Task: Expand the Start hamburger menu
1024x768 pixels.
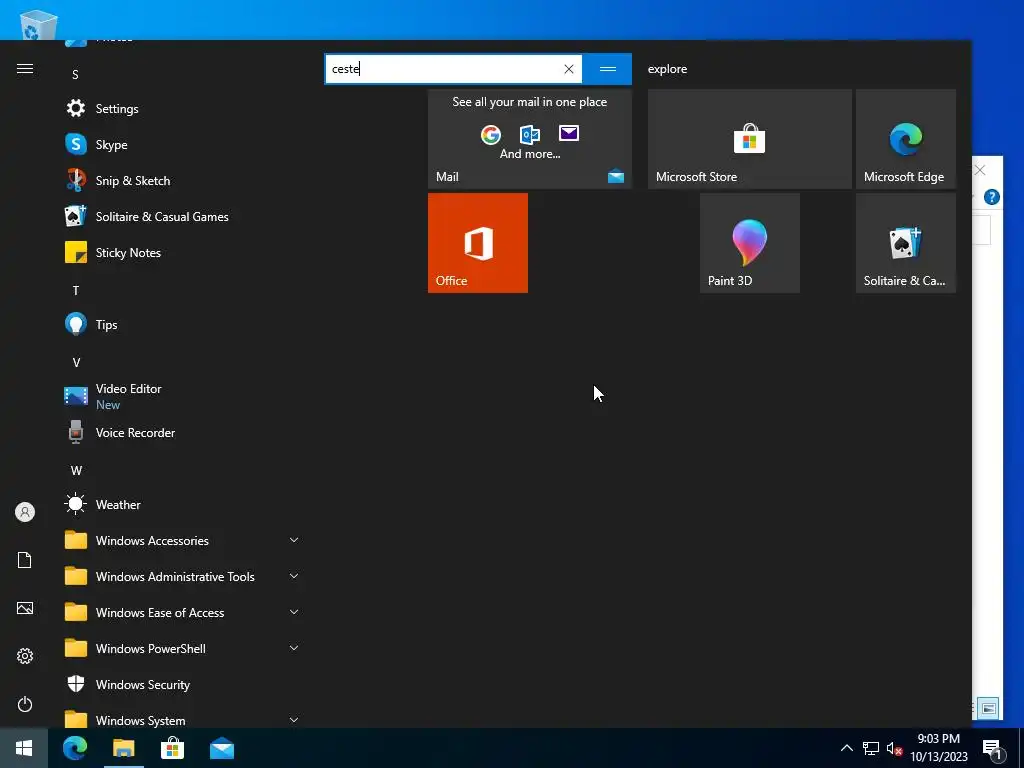Action: pyautogui.click(x=25, y=69)
